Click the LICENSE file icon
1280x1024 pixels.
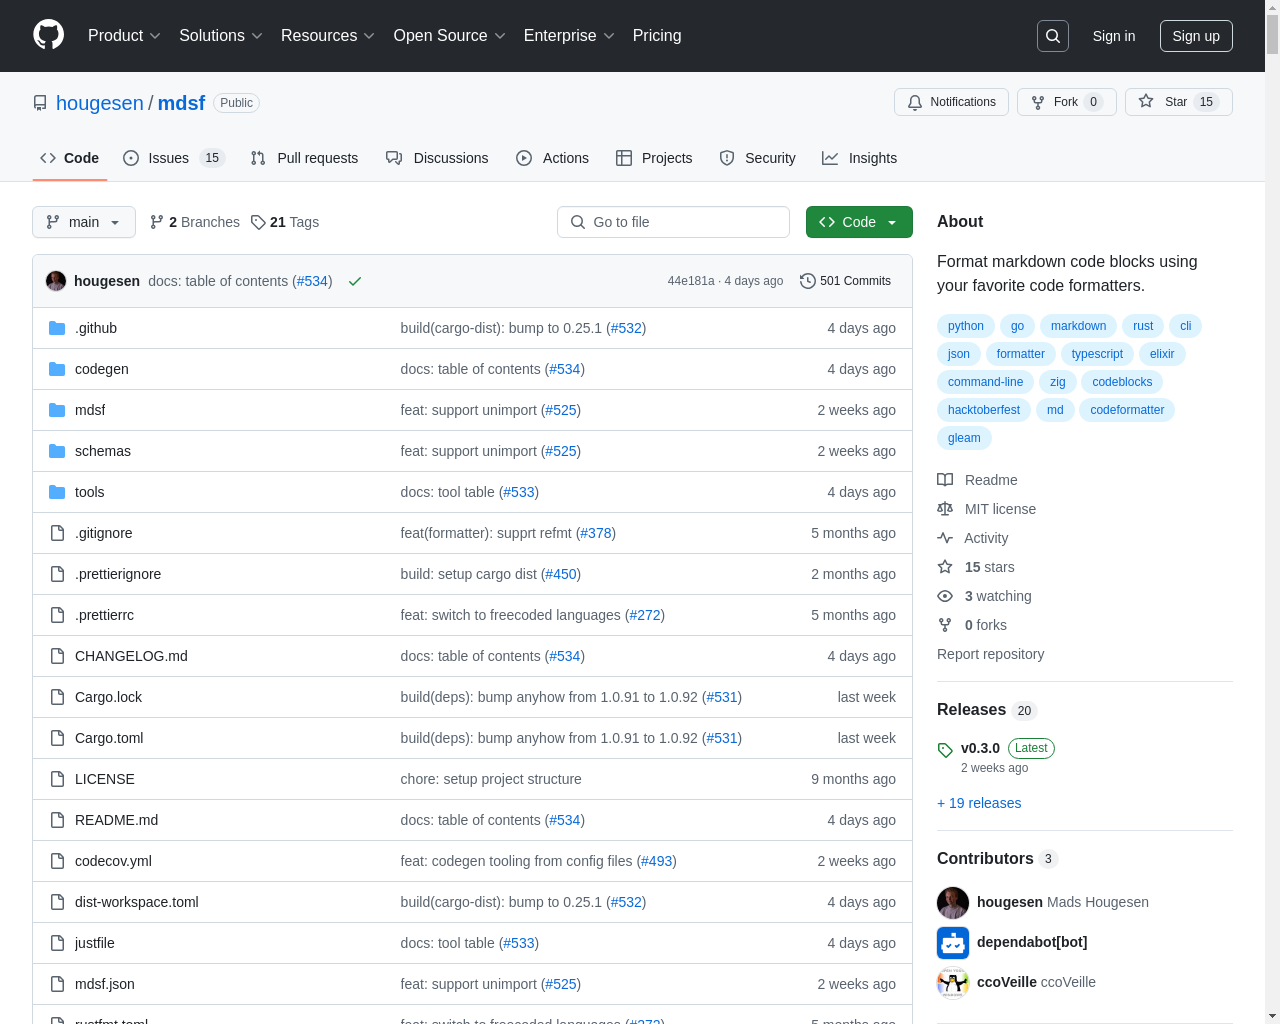[x=57, y=779]
